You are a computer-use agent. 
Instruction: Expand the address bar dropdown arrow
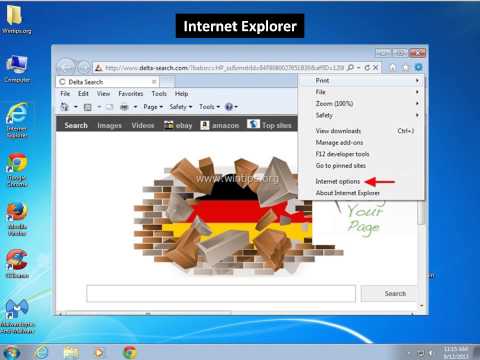pos(359,68)
